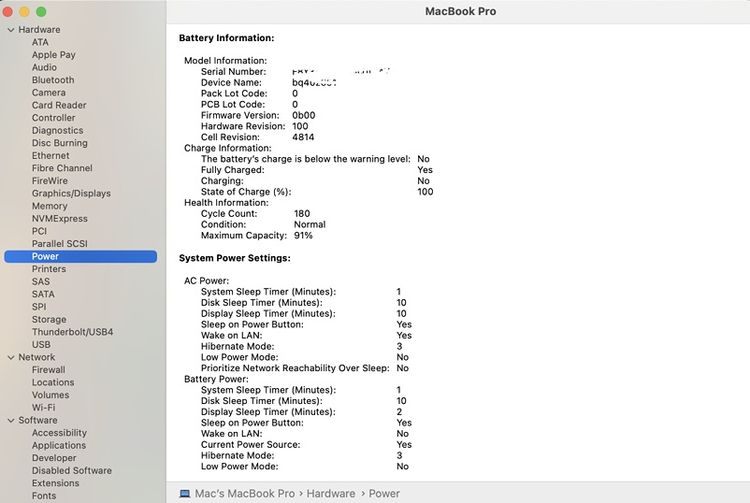Click the Battery Information heading
750x503 pixels.
coord(227,38)
